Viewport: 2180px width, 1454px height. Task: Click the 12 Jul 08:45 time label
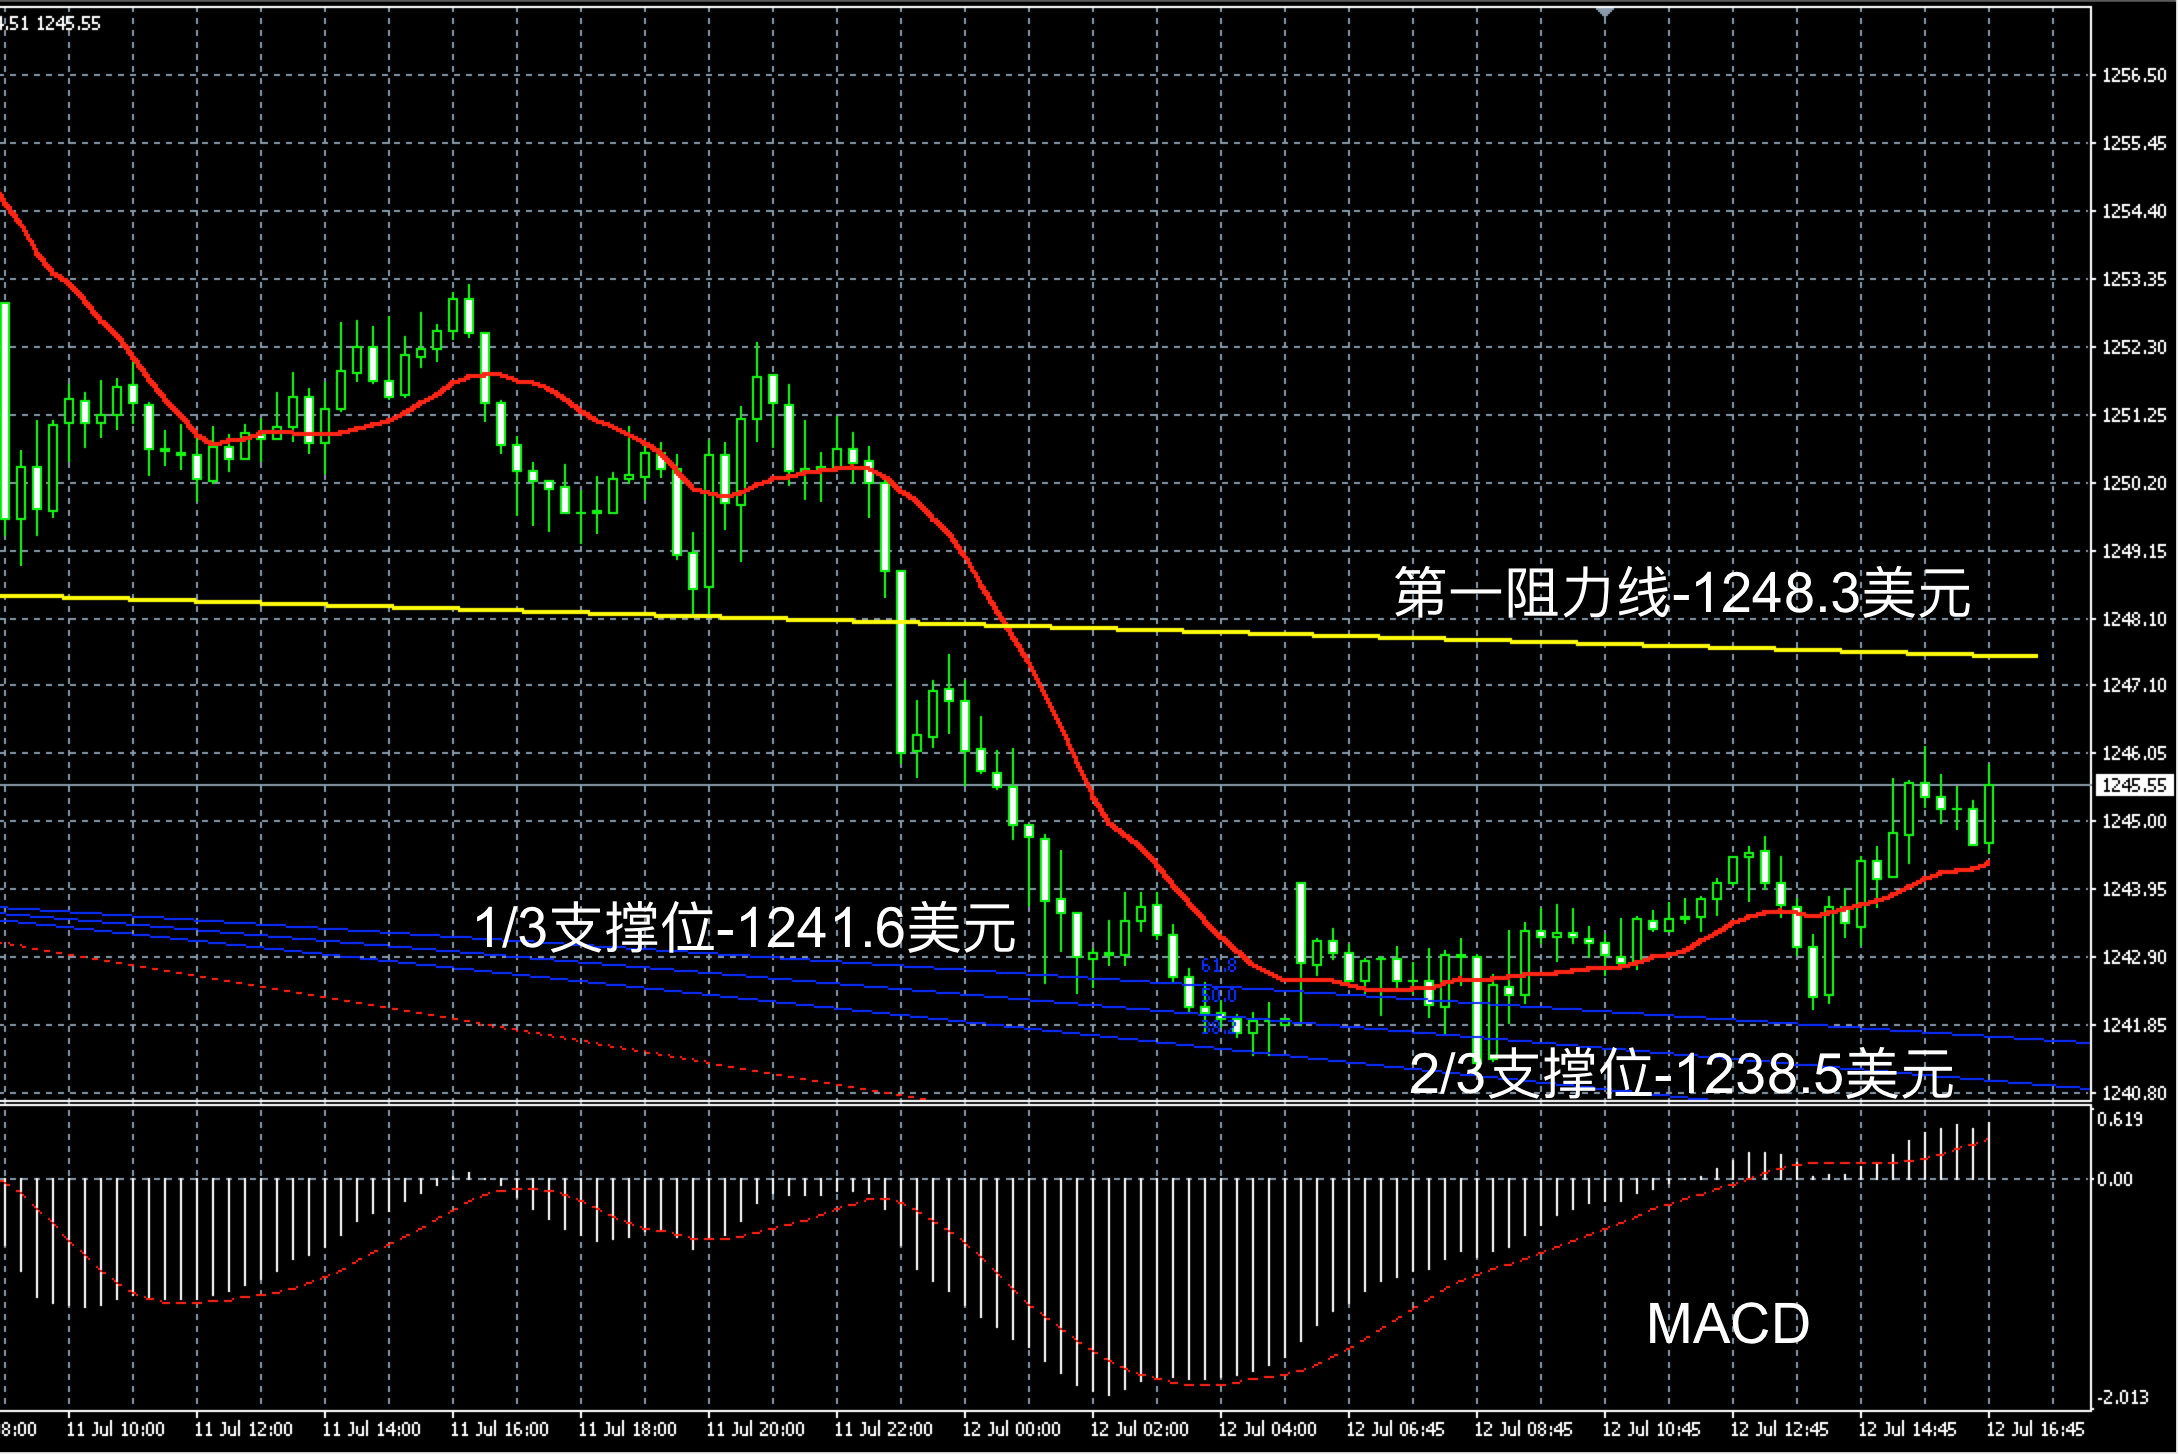click(x=1523, y=1429)
